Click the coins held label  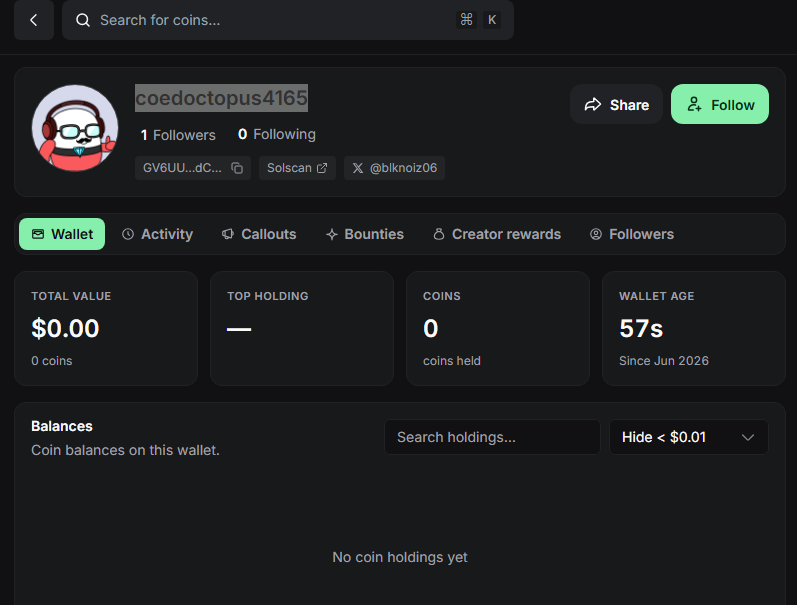click(452, 361)
